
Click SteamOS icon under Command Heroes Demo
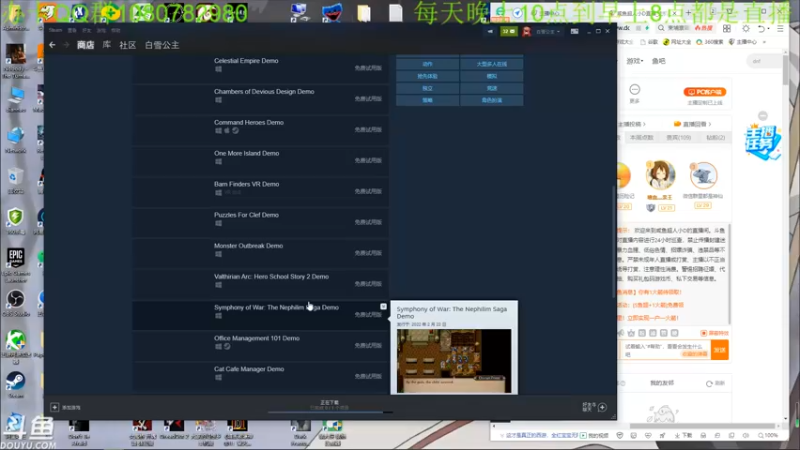[x=235, y=131]
